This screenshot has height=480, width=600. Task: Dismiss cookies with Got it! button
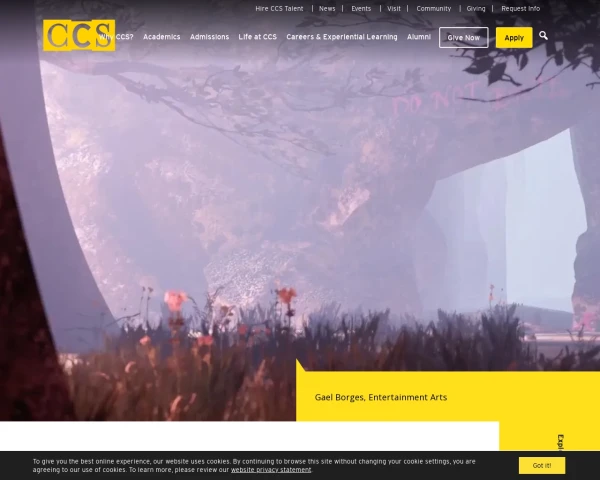pyautogui.click(x=542, y=465)
